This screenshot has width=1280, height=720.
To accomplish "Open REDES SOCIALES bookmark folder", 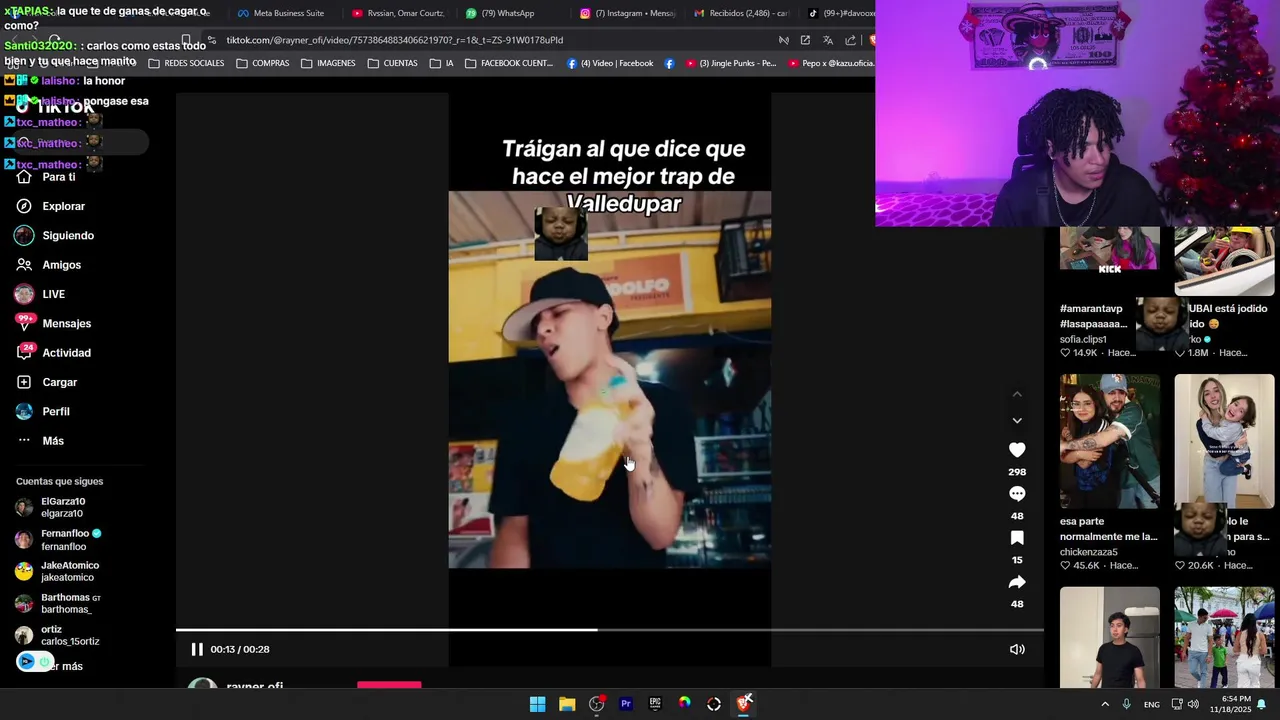I will click(x=186, y=63).
